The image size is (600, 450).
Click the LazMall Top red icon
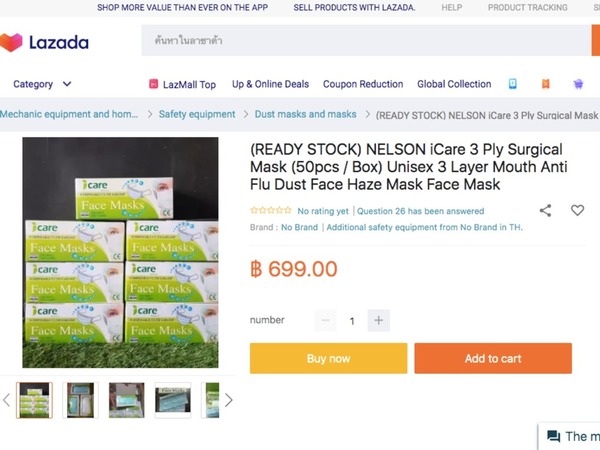pos(153,84)
